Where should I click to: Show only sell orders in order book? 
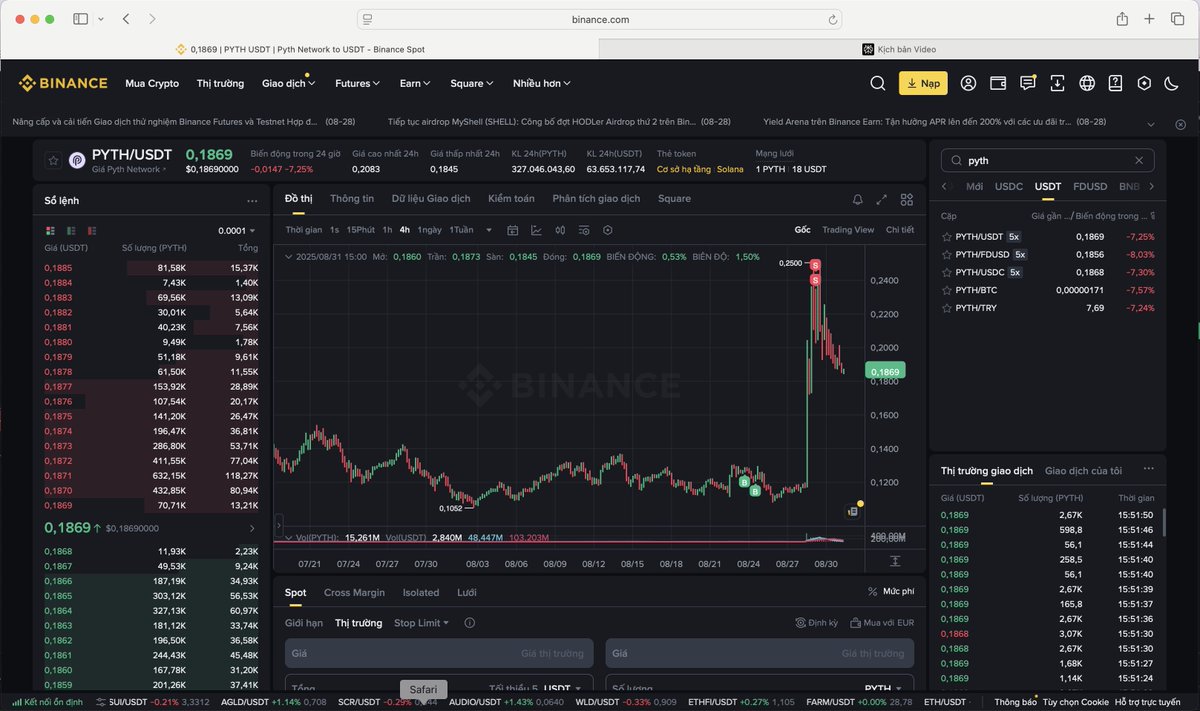(x=92, y=231)
